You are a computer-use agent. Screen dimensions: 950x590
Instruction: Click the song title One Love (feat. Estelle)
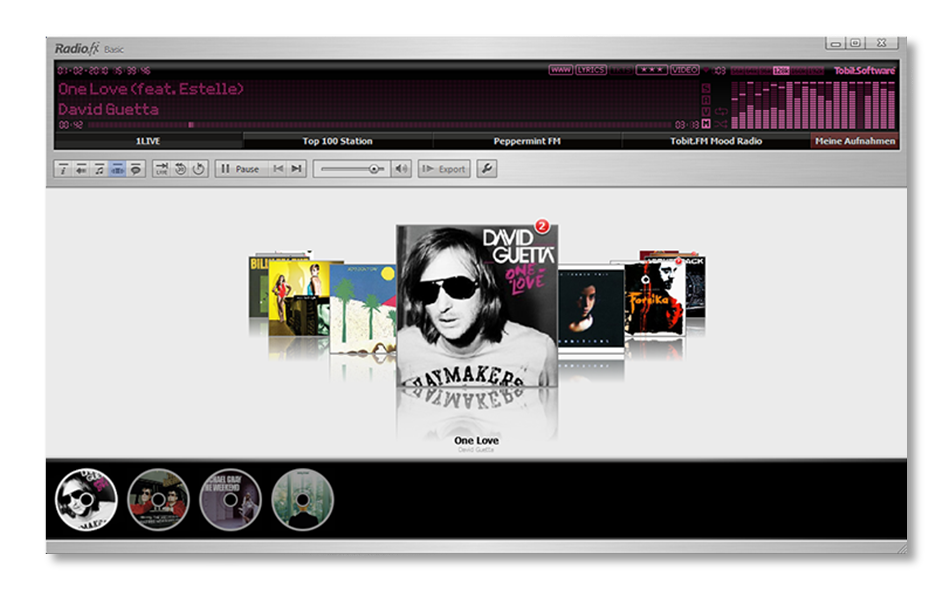[151, 89]
